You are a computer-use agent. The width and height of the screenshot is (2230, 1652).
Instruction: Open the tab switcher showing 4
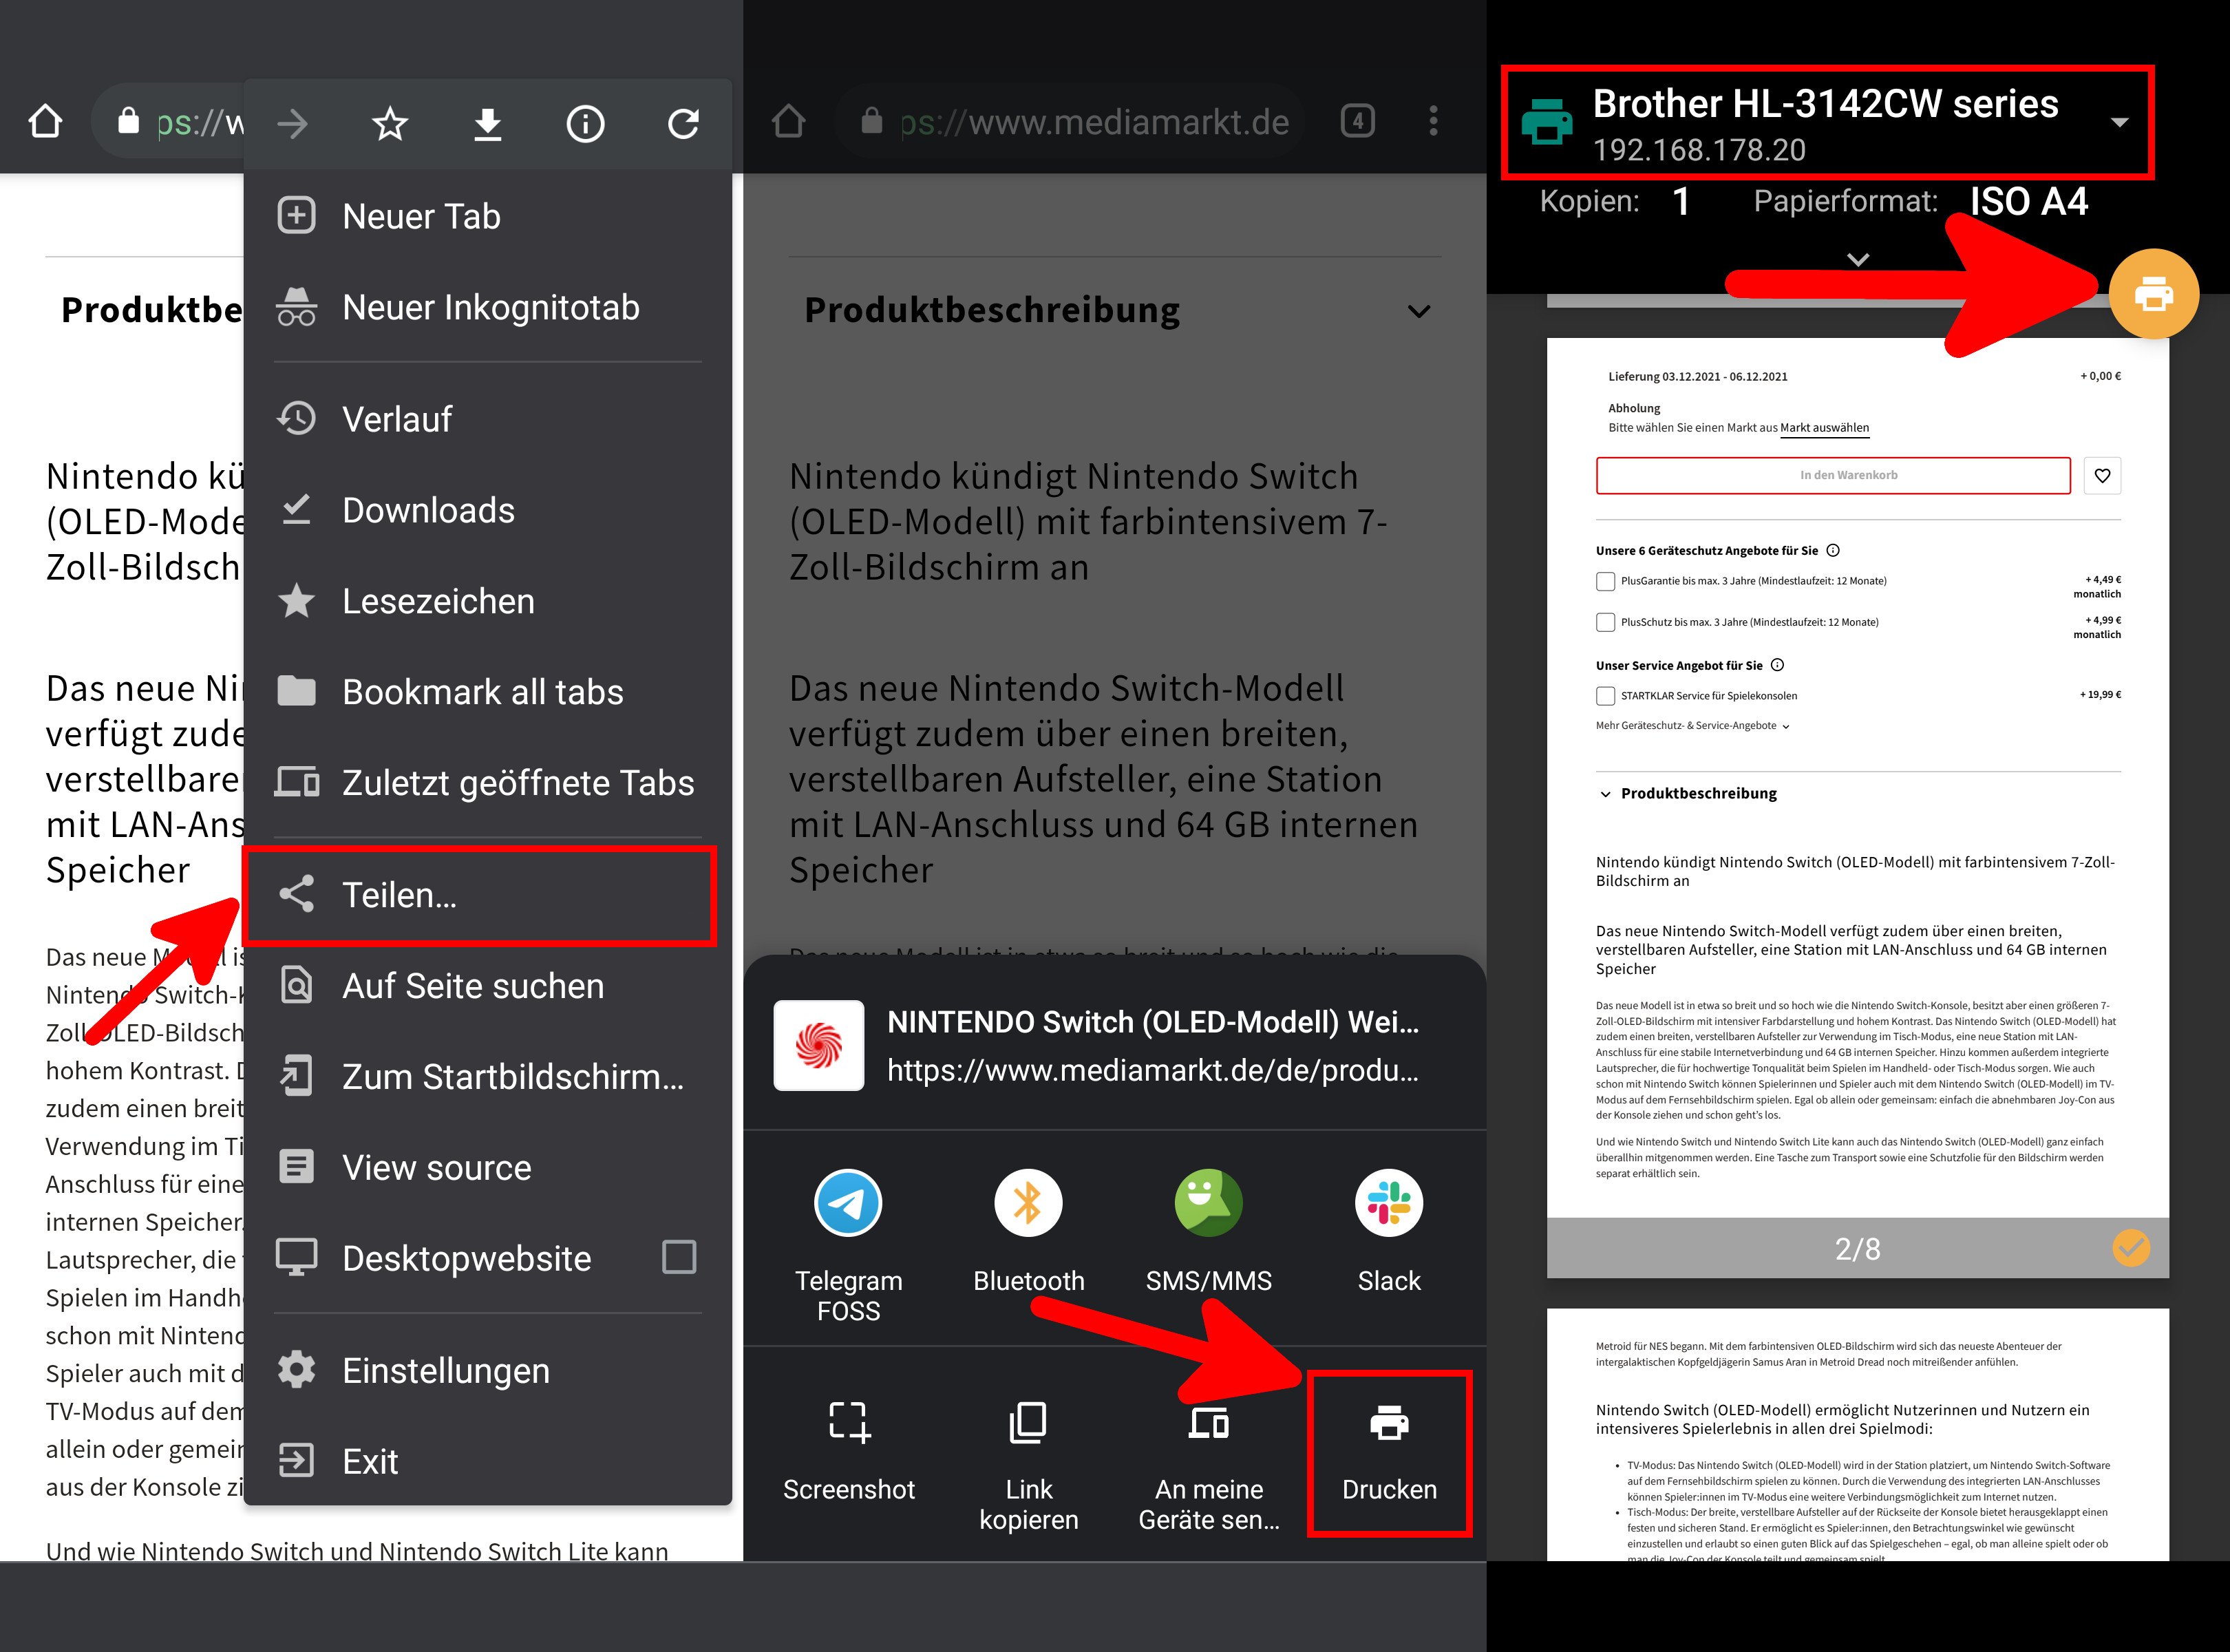(x=1357, y=122)
